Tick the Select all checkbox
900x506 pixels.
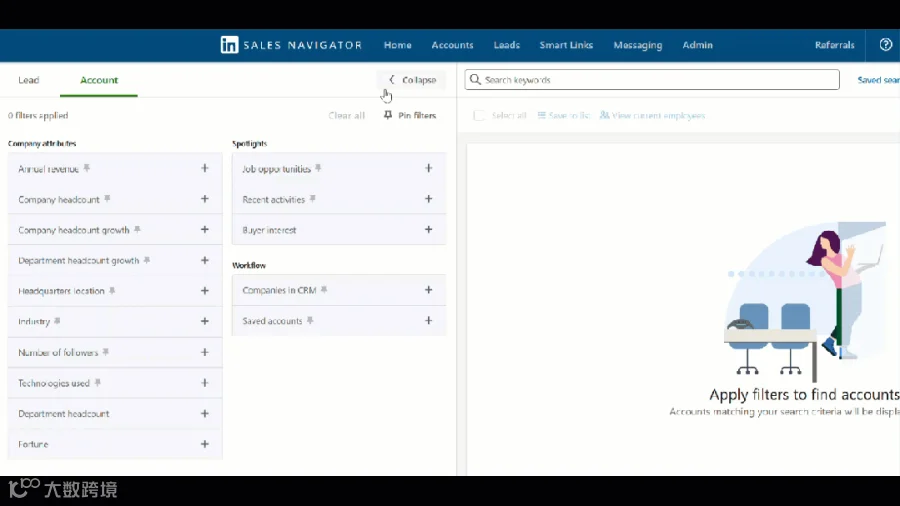(479, 115)
